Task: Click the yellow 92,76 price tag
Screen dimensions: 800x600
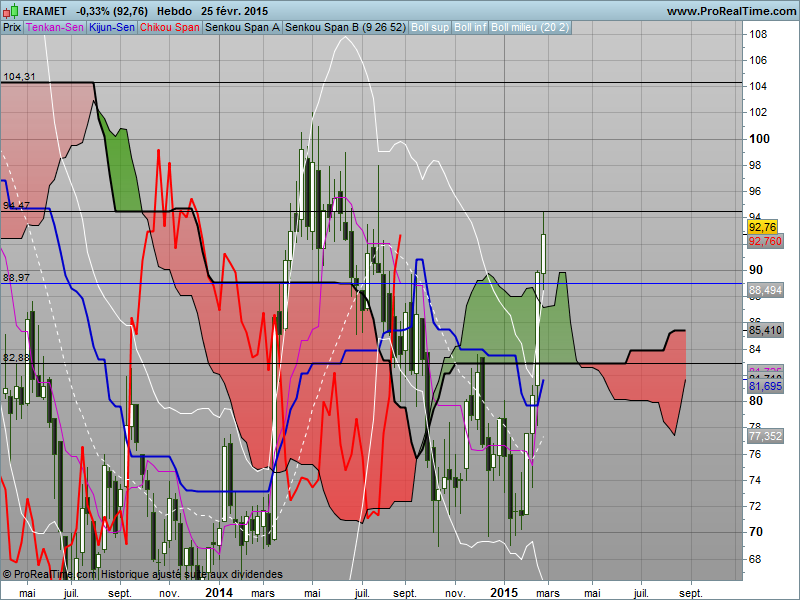Action: 762,227
